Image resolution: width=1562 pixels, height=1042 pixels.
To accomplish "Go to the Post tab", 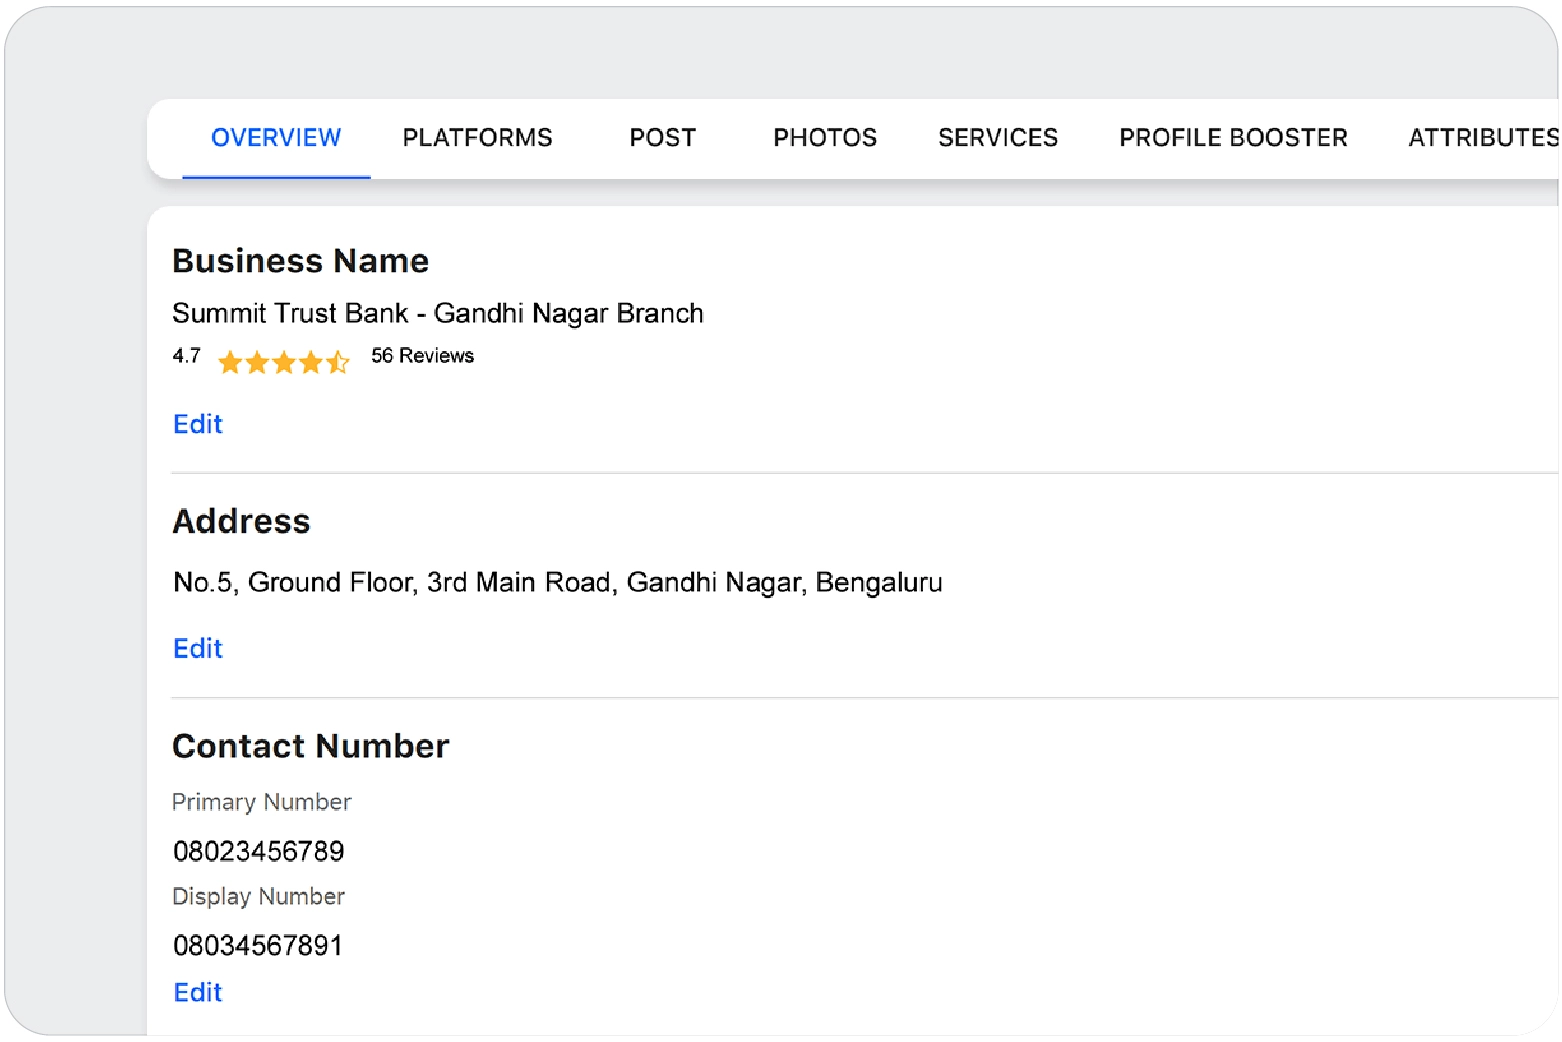I will click(x=662, y=138).
